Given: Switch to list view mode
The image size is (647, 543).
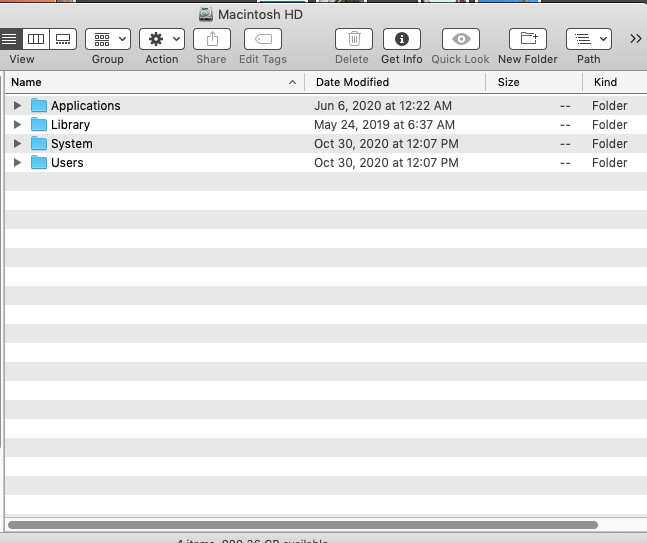Looking at the screenshot, I should pos(10,39).
